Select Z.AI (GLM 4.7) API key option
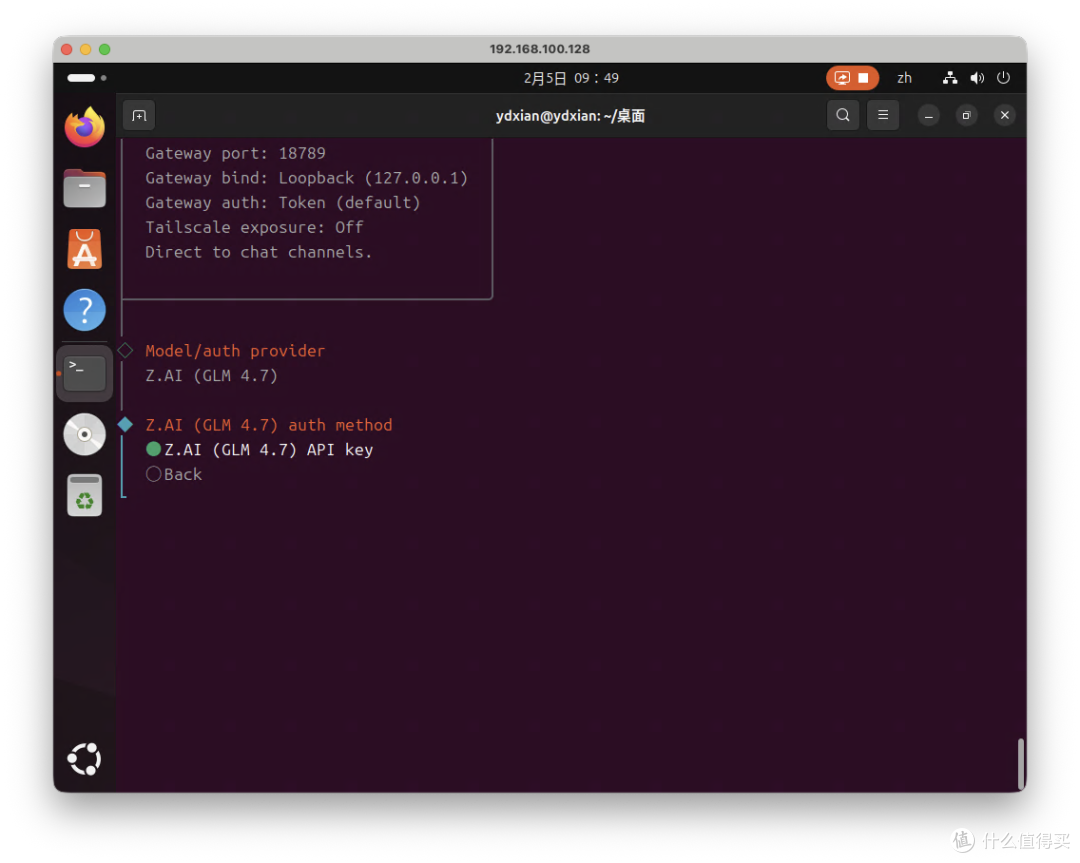The image size is (1080, 863). pyautogui.click(x=260, y=450)
